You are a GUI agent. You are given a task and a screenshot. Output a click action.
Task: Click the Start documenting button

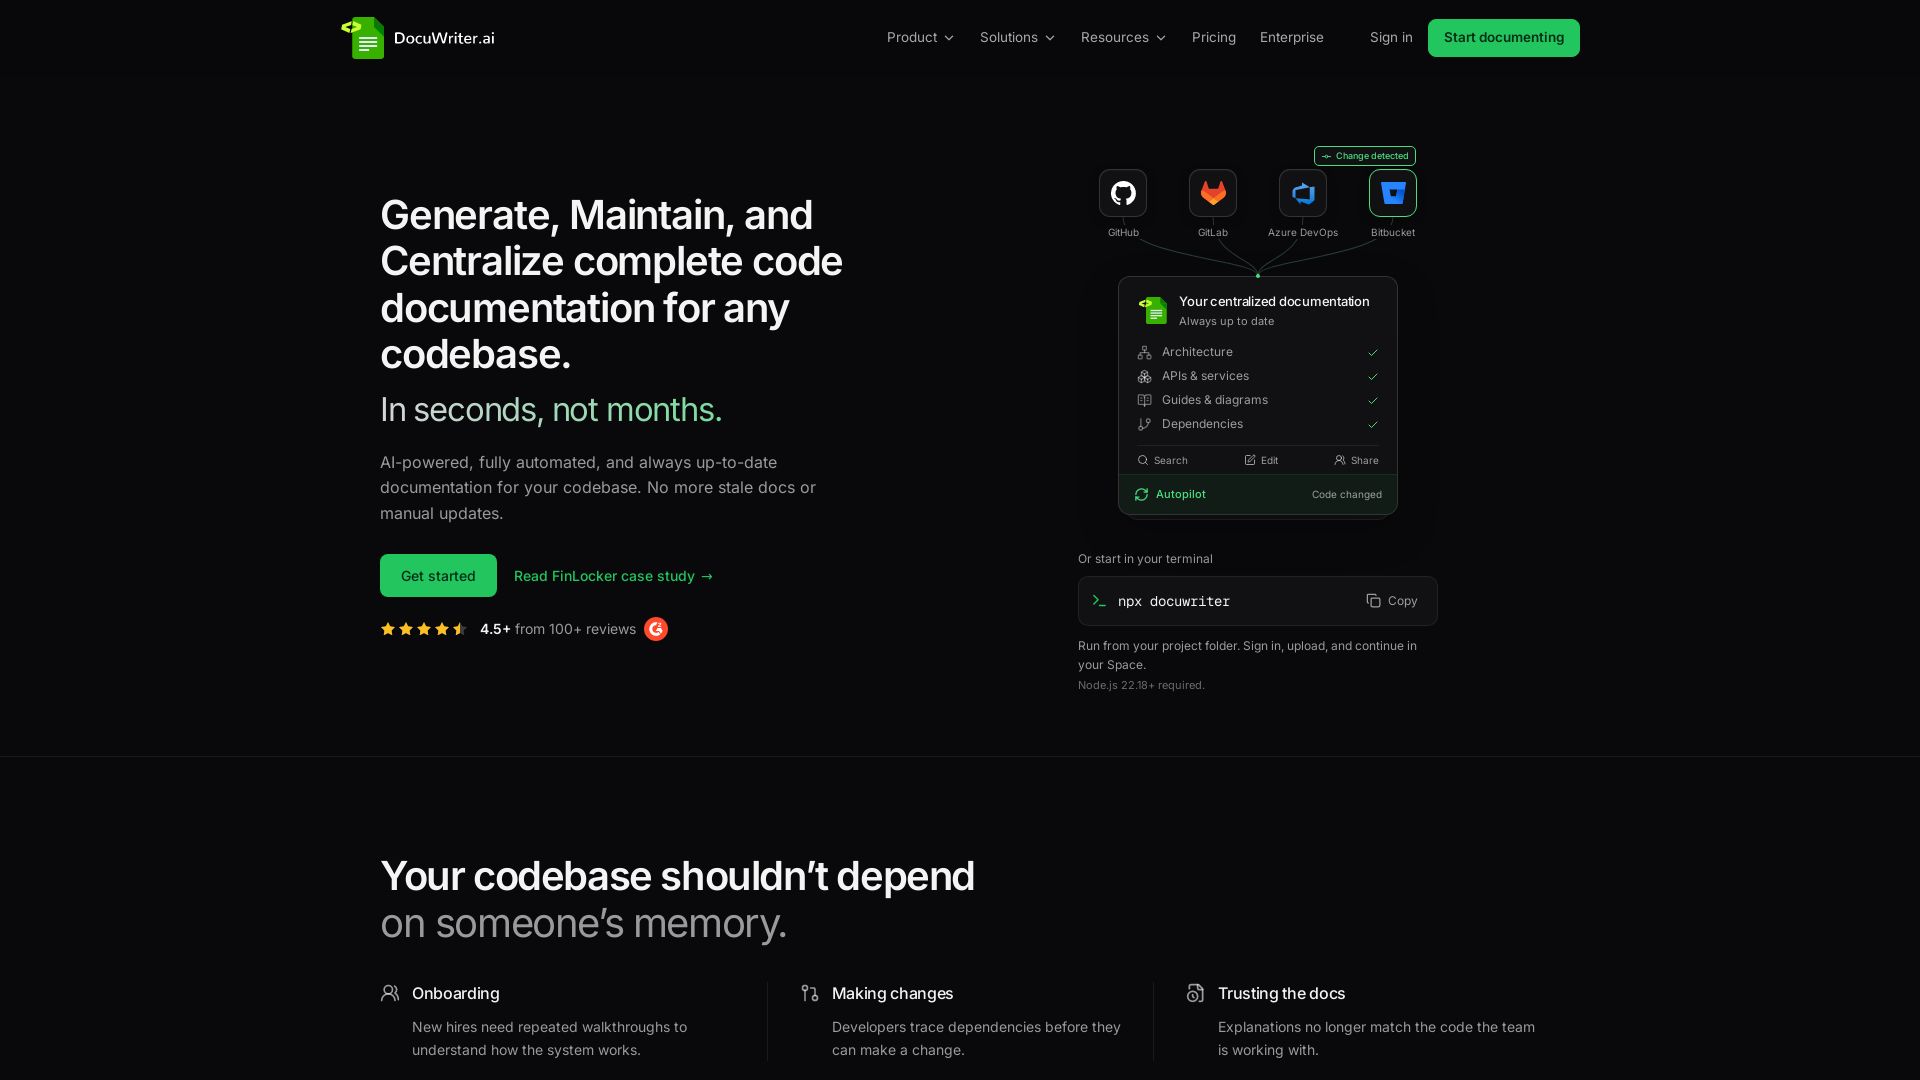tap(1504, 38)
